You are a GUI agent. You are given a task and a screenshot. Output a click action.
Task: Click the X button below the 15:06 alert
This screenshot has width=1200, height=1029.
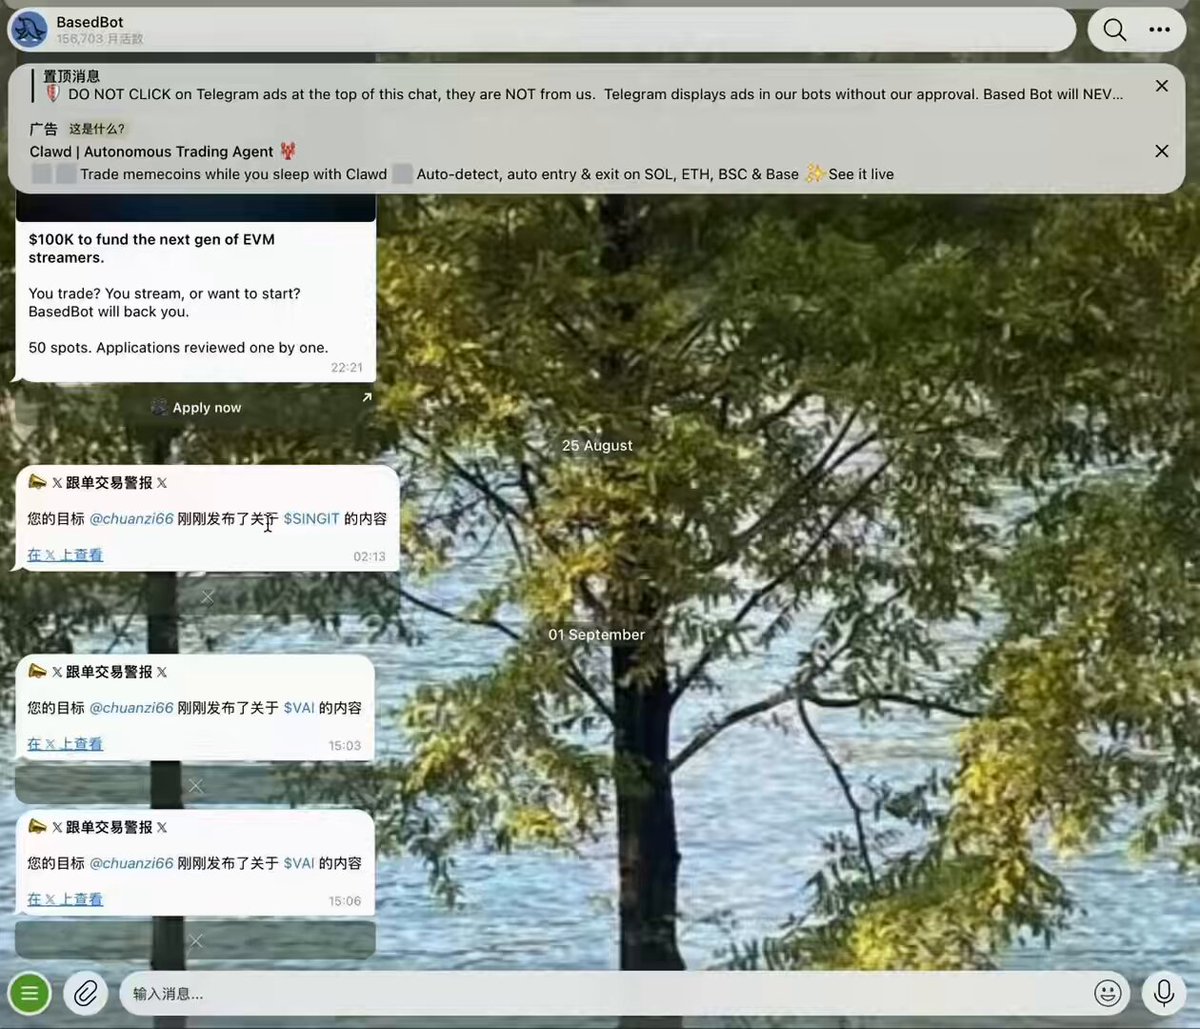point(196,940)
